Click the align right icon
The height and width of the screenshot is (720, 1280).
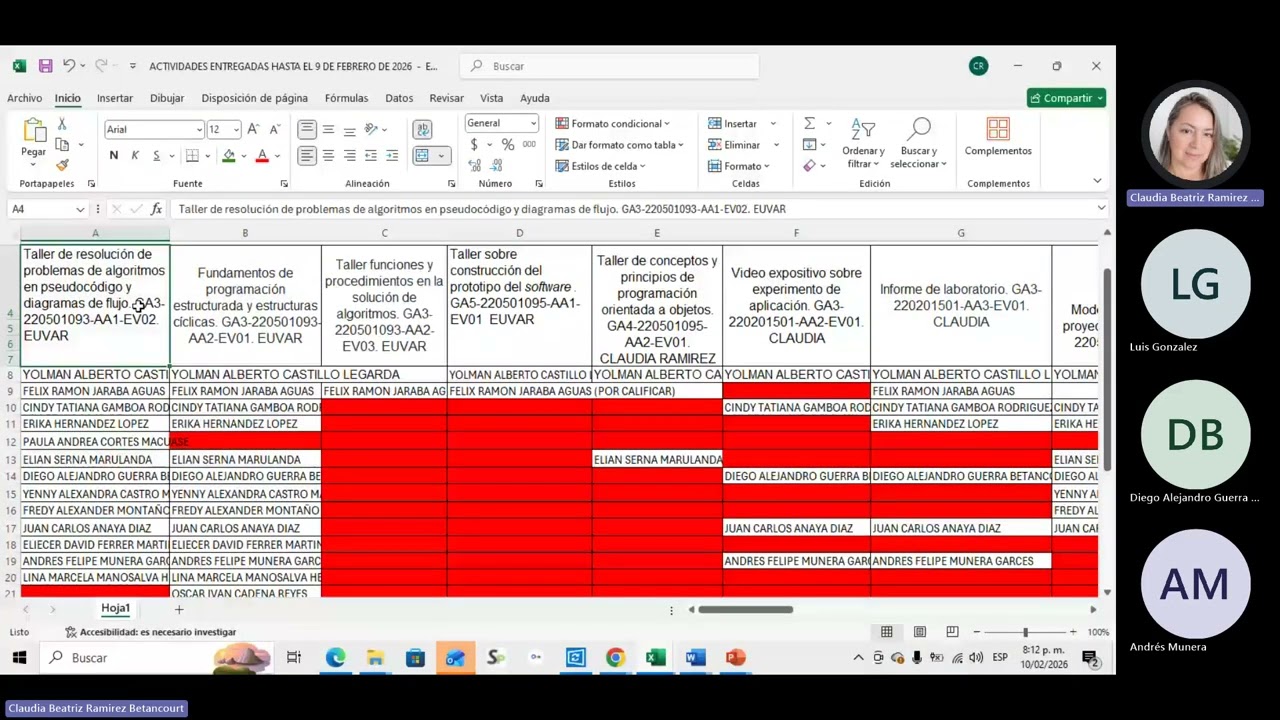pyautogui.click(x=349, y=156)
